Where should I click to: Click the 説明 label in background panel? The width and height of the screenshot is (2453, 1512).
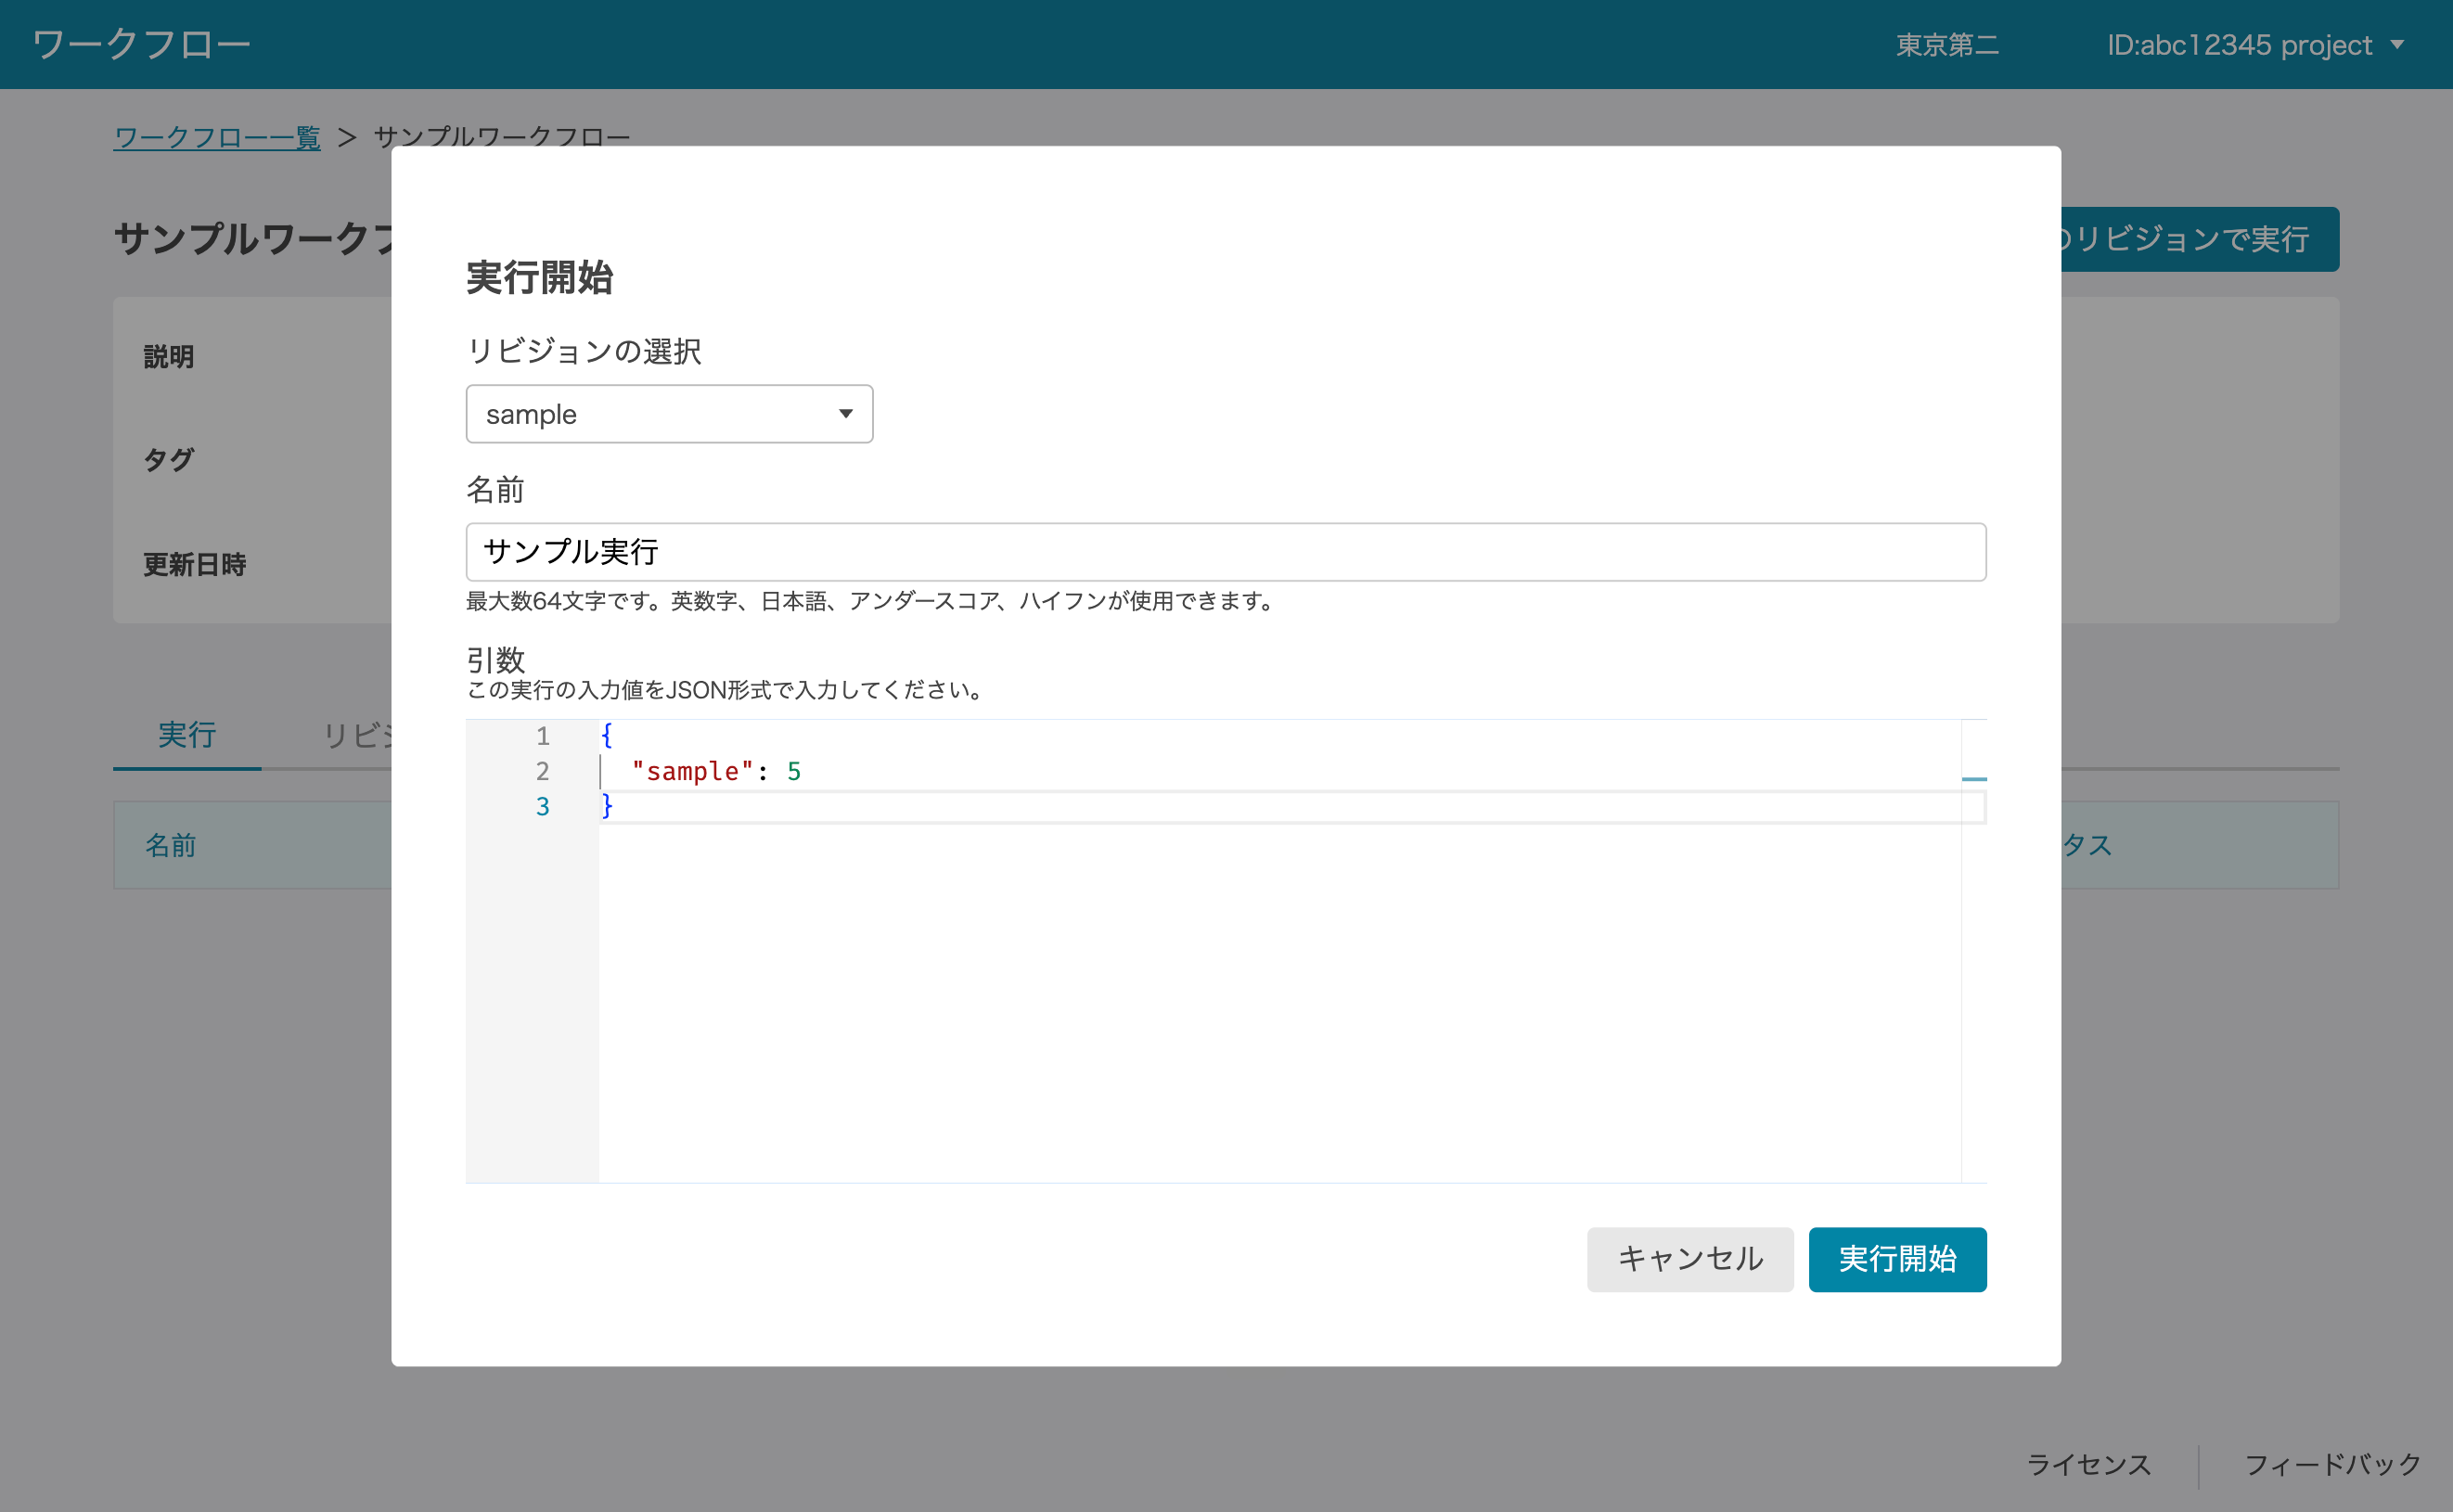pyautogui.click(x=168, y=357)
